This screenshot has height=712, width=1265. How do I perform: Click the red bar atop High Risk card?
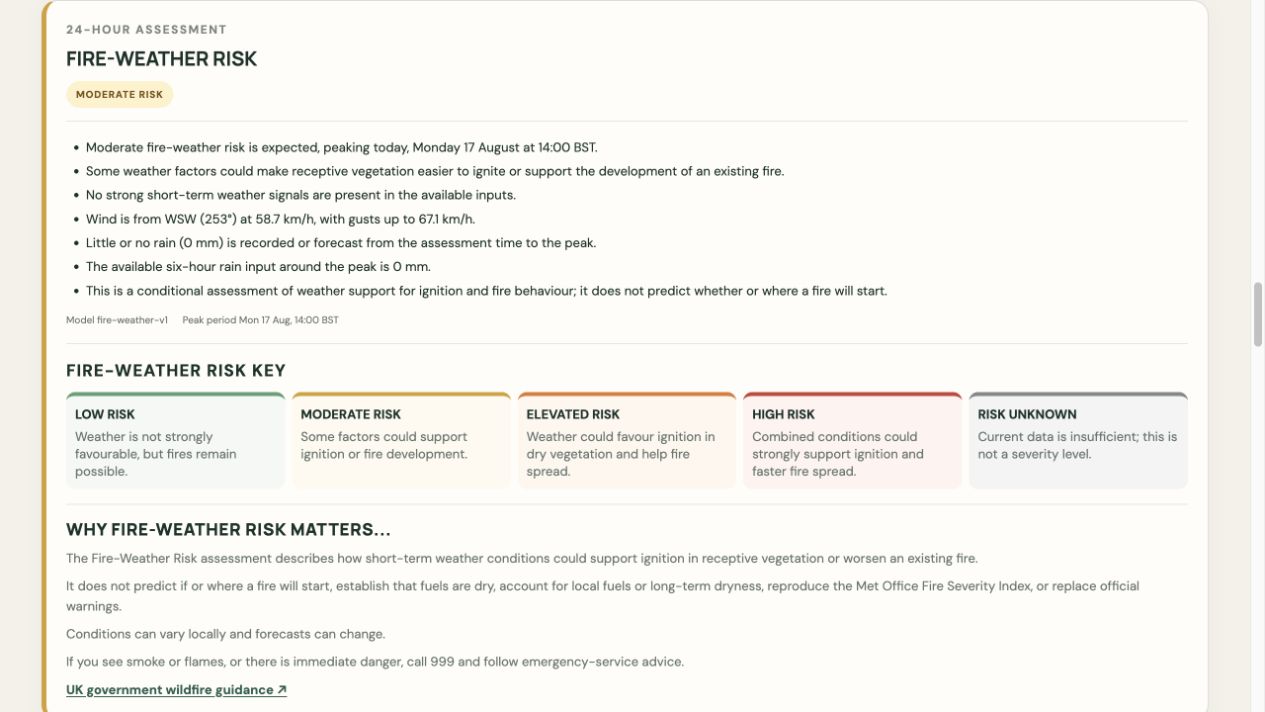tap(852, 394)
